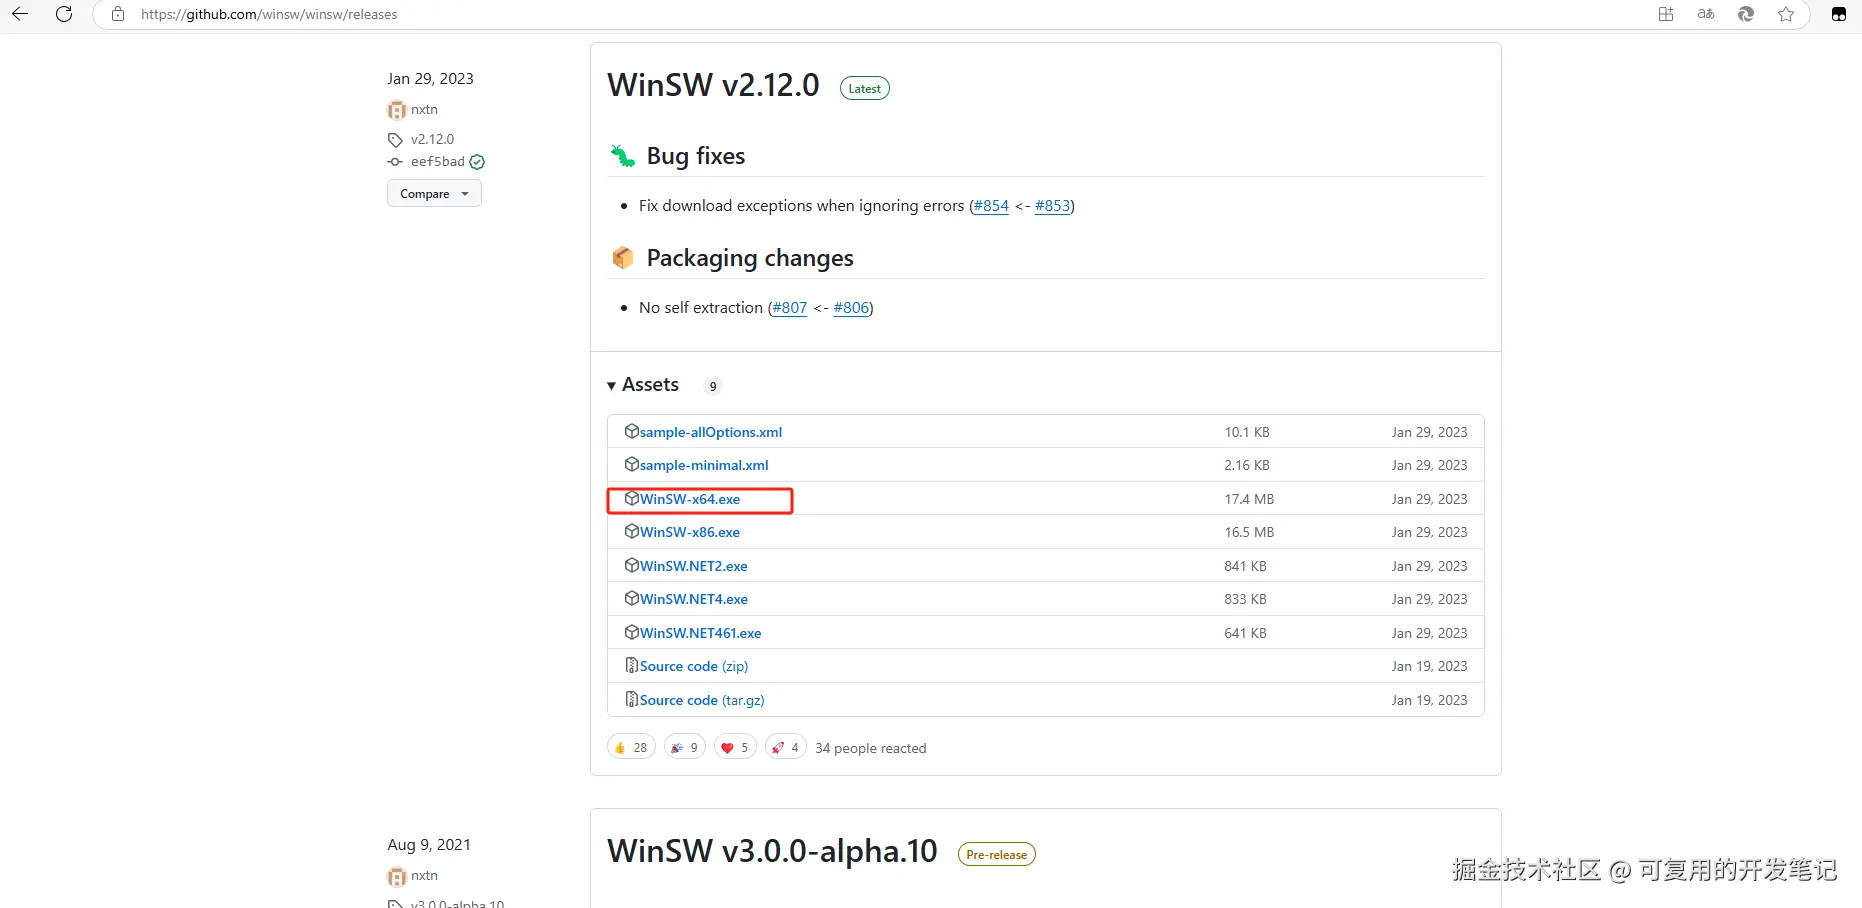This screenshot has width=1862, height=908.
Task: Download Source code (zip)
Action: (x=694, y=666)
